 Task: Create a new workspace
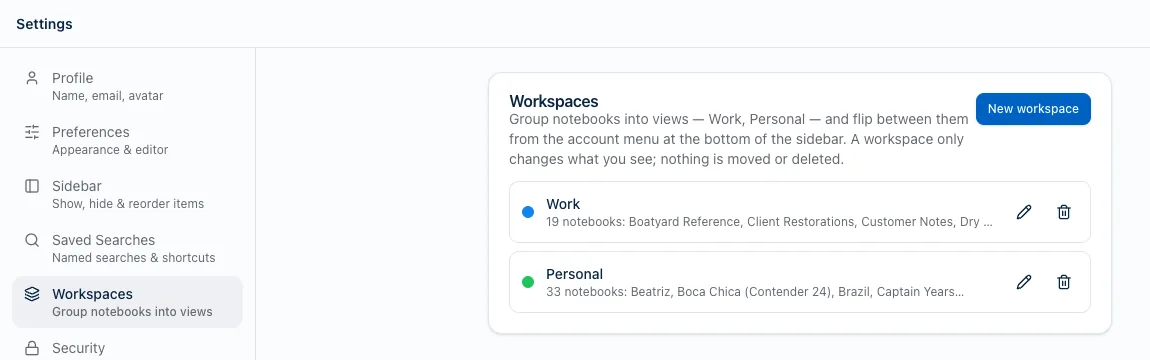pos(1033,109)
